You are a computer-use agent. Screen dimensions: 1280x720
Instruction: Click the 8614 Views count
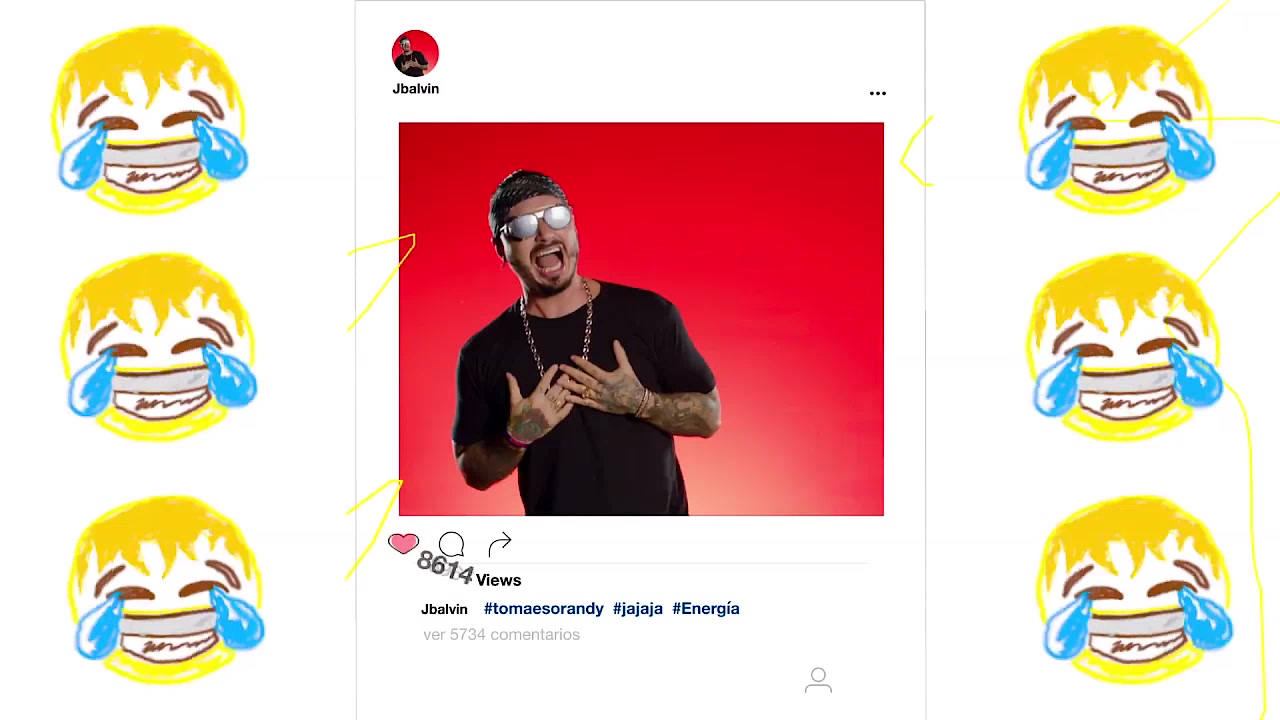(x=469, y=571)
